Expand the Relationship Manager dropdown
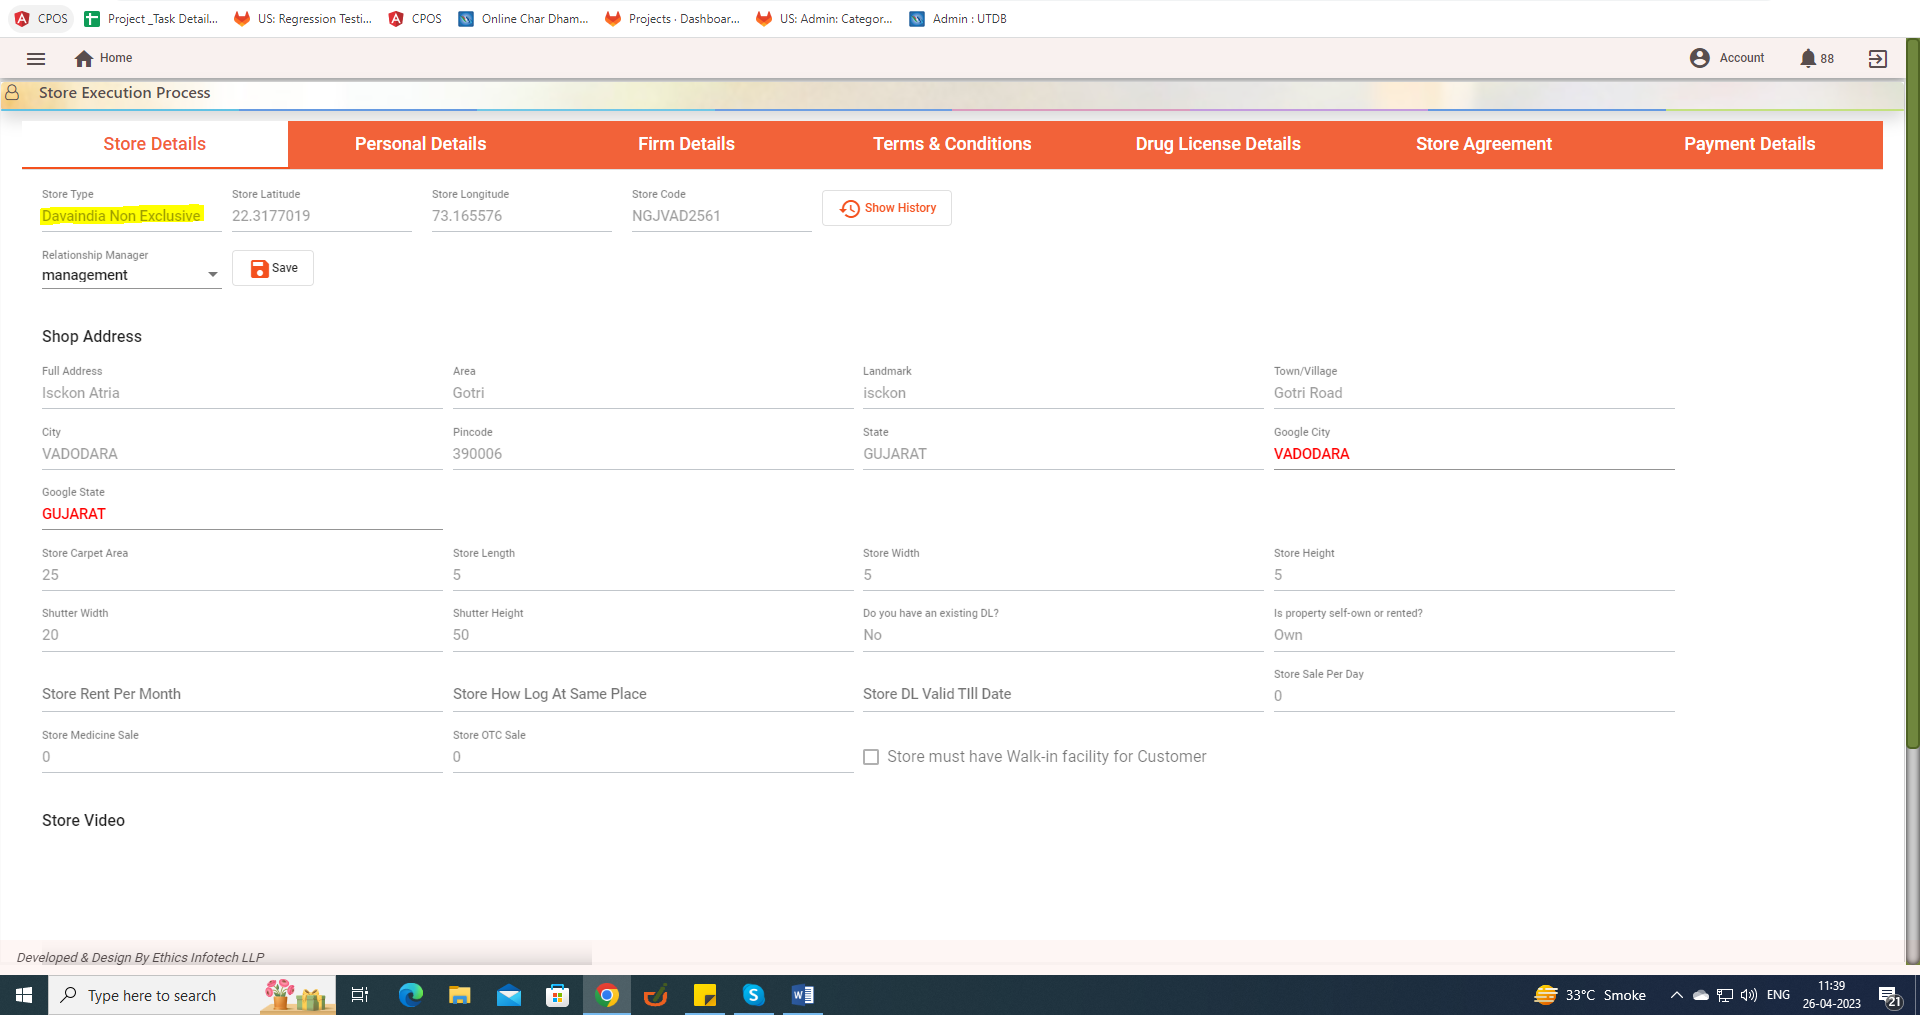 point(212,275)
